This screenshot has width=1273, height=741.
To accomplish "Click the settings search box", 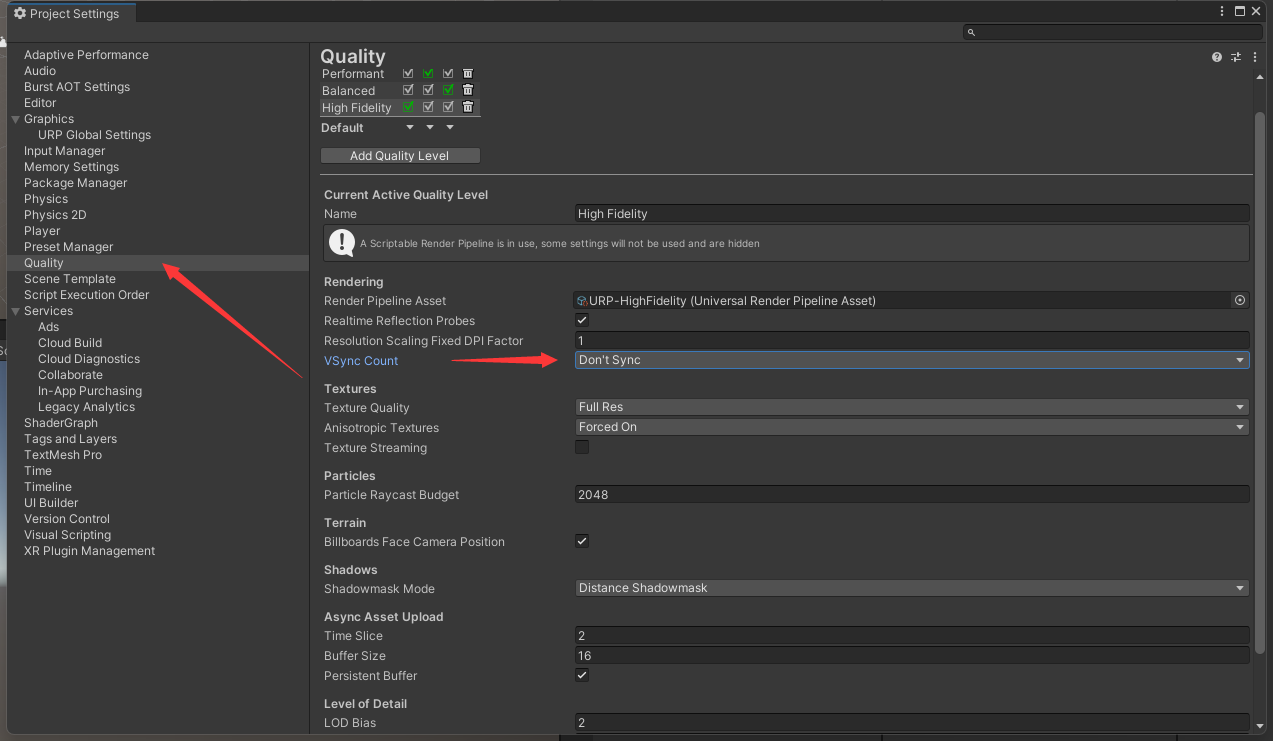I will tap(1112, 33).
